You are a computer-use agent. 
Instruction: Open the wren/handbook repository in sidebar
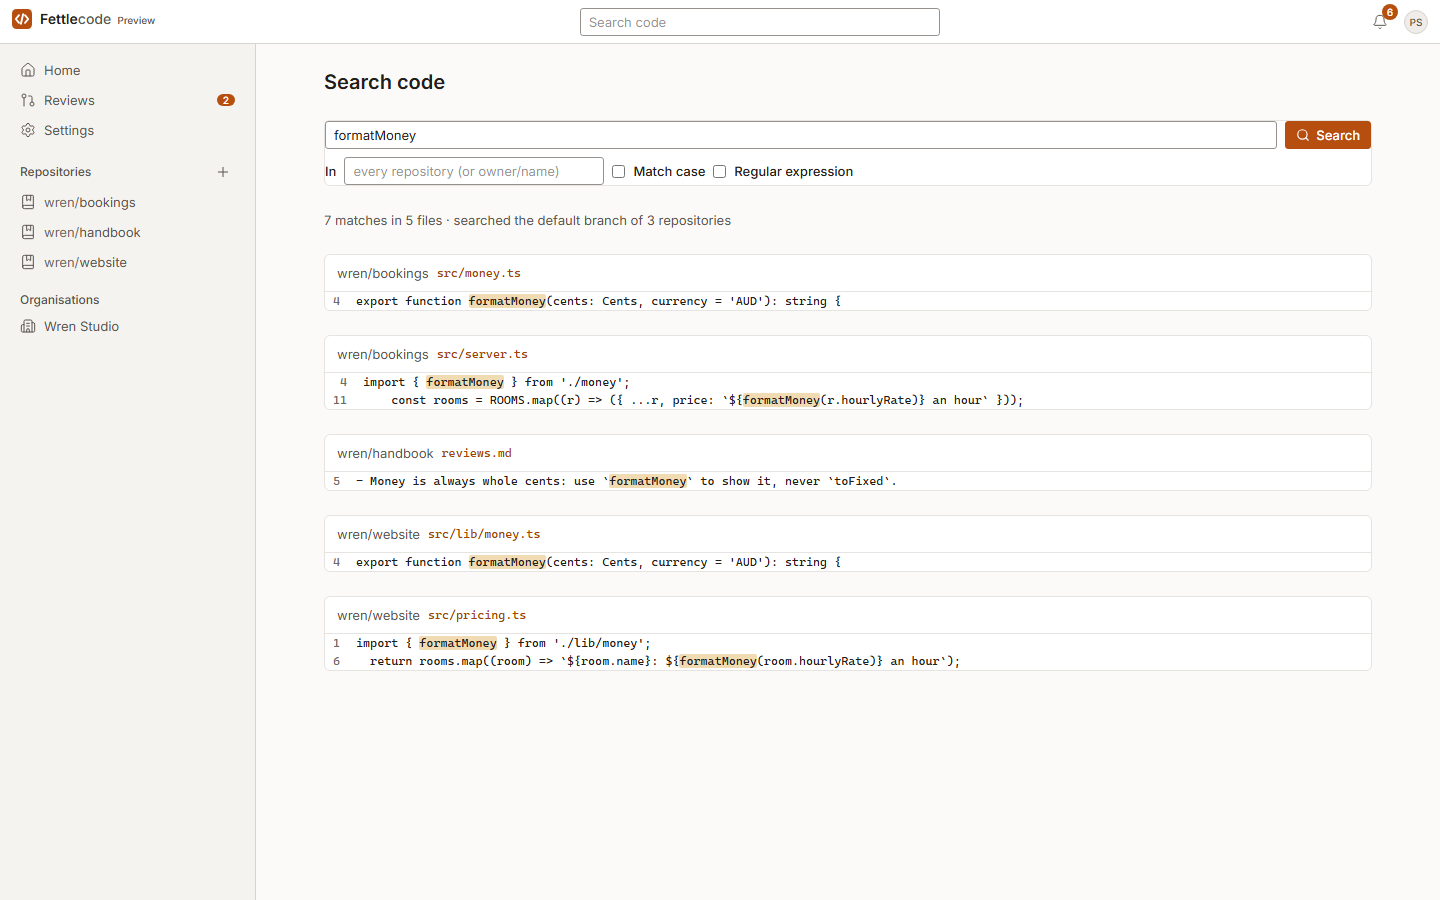(127, 232)
